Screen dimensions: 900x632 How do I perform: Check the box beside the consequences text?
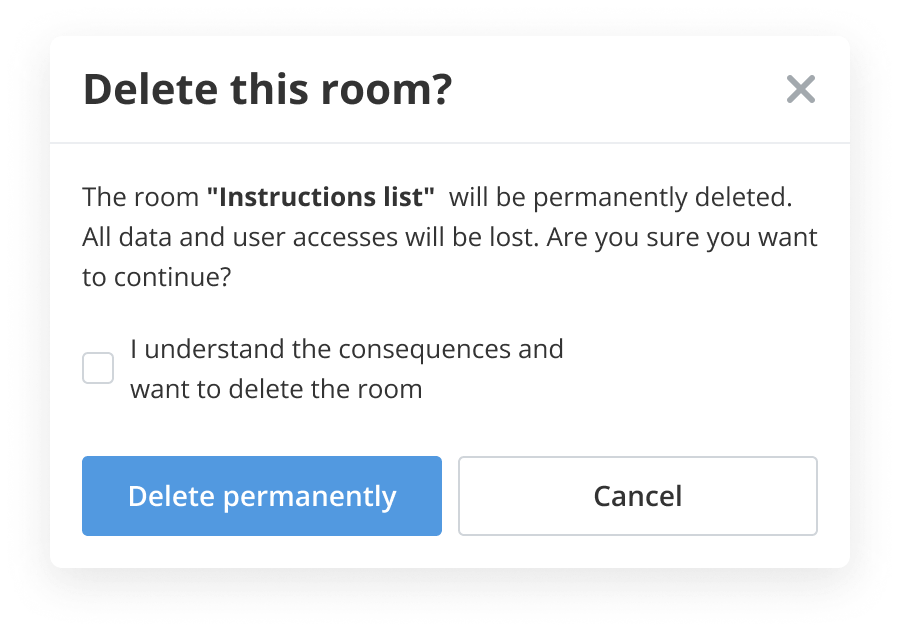click(98, 368)
